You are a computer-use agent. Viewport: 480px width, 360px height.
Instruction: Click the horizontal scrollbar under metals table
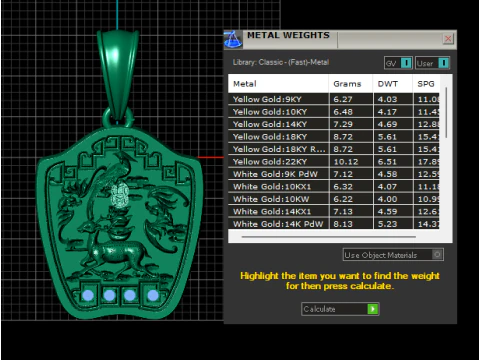(x=329, y=237)
